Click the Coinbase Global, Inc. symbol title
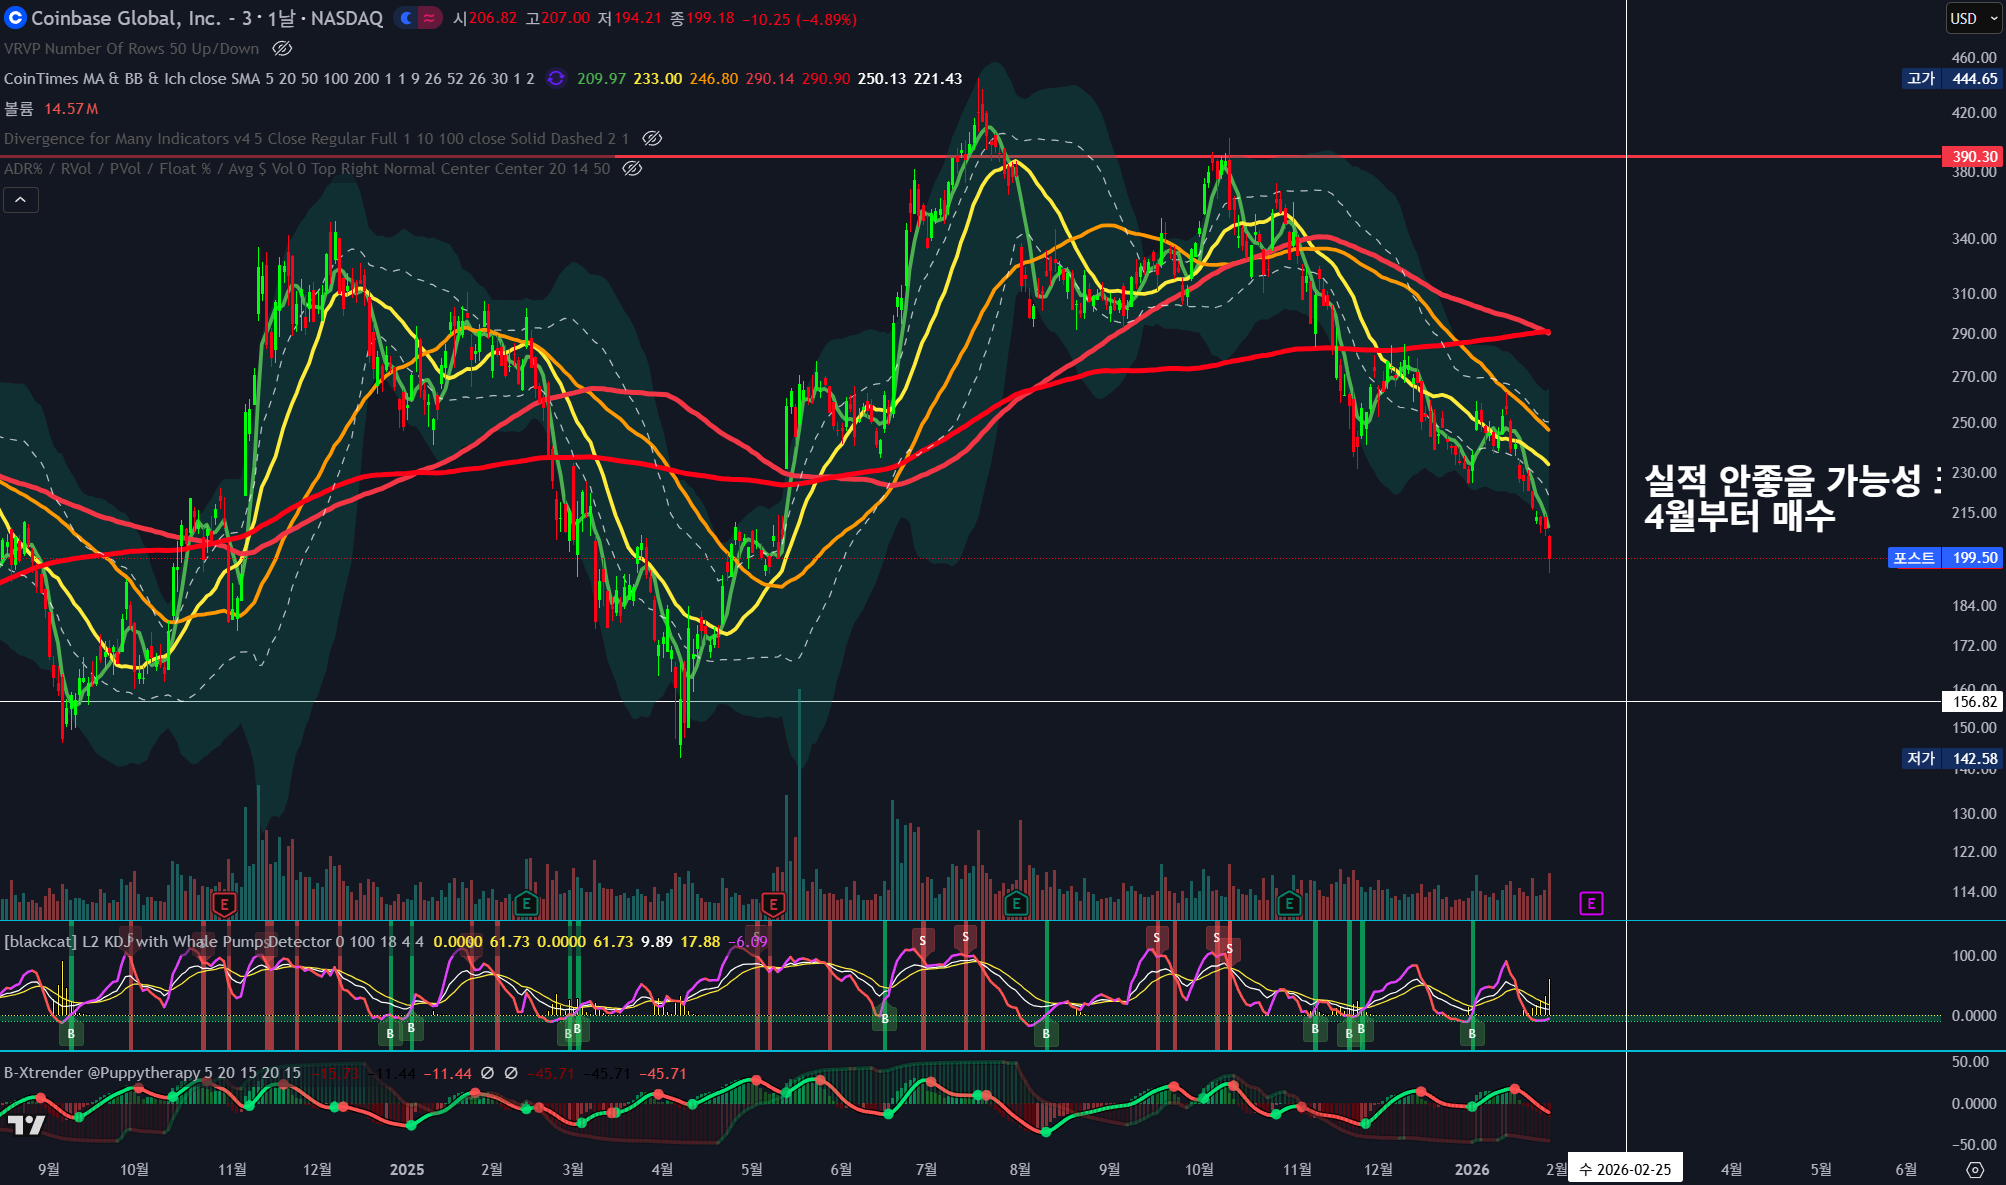The image size is (2006, 1185). pyautogui.click(x=125, y=18)
